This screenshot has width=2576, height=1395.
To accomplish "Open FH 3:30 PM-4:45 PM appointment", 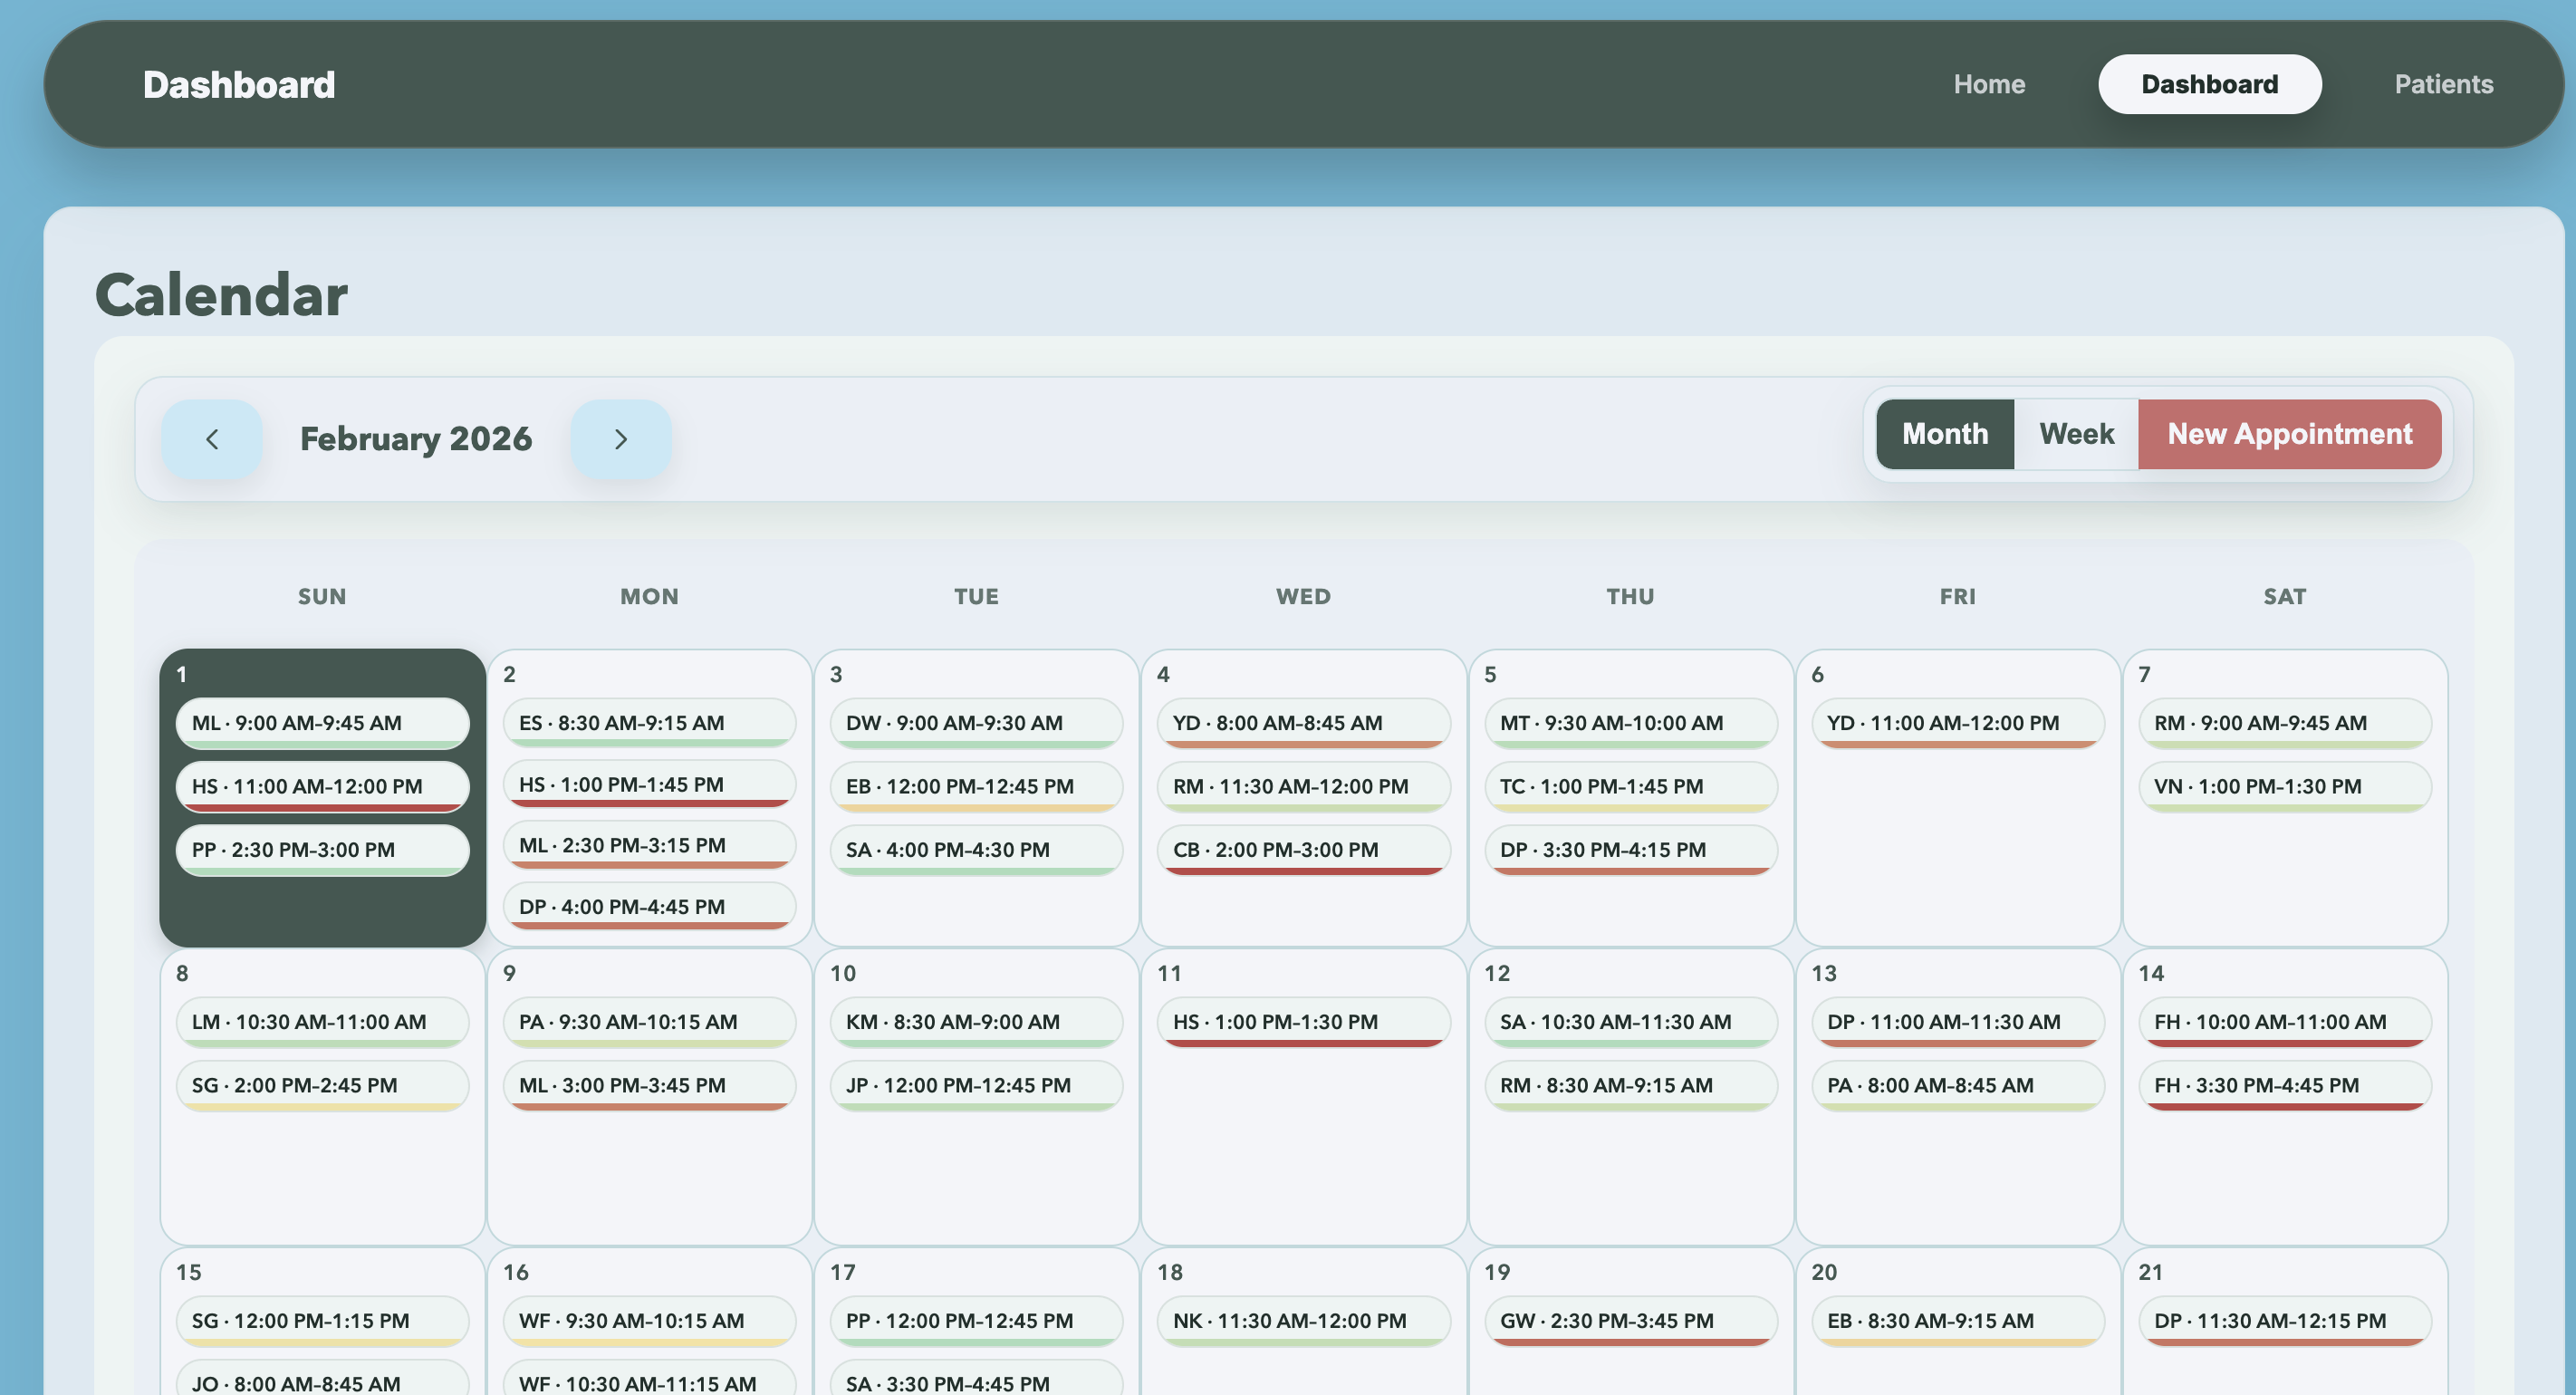I will [x=2284, y=1085].
